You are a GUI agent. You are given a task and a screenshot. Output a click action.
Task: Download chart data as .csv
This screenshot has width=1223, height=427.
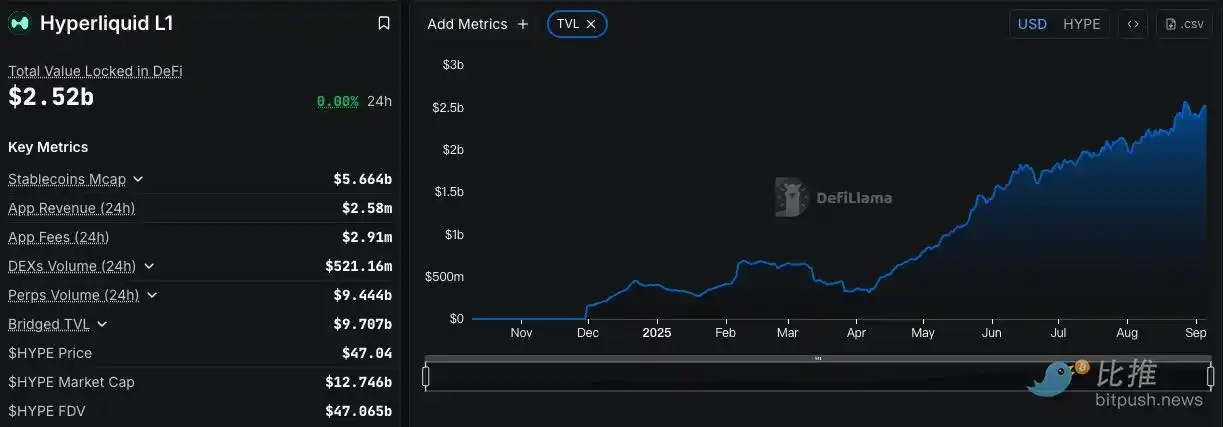[1184, 24]
